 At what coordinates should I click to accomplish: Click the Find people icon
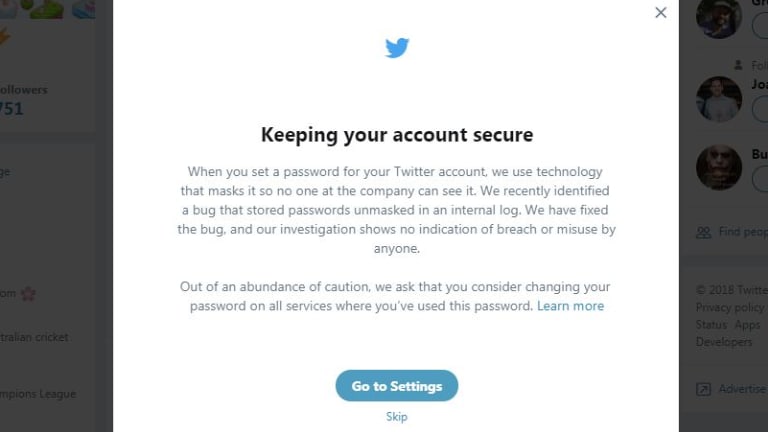pos(704,232)
